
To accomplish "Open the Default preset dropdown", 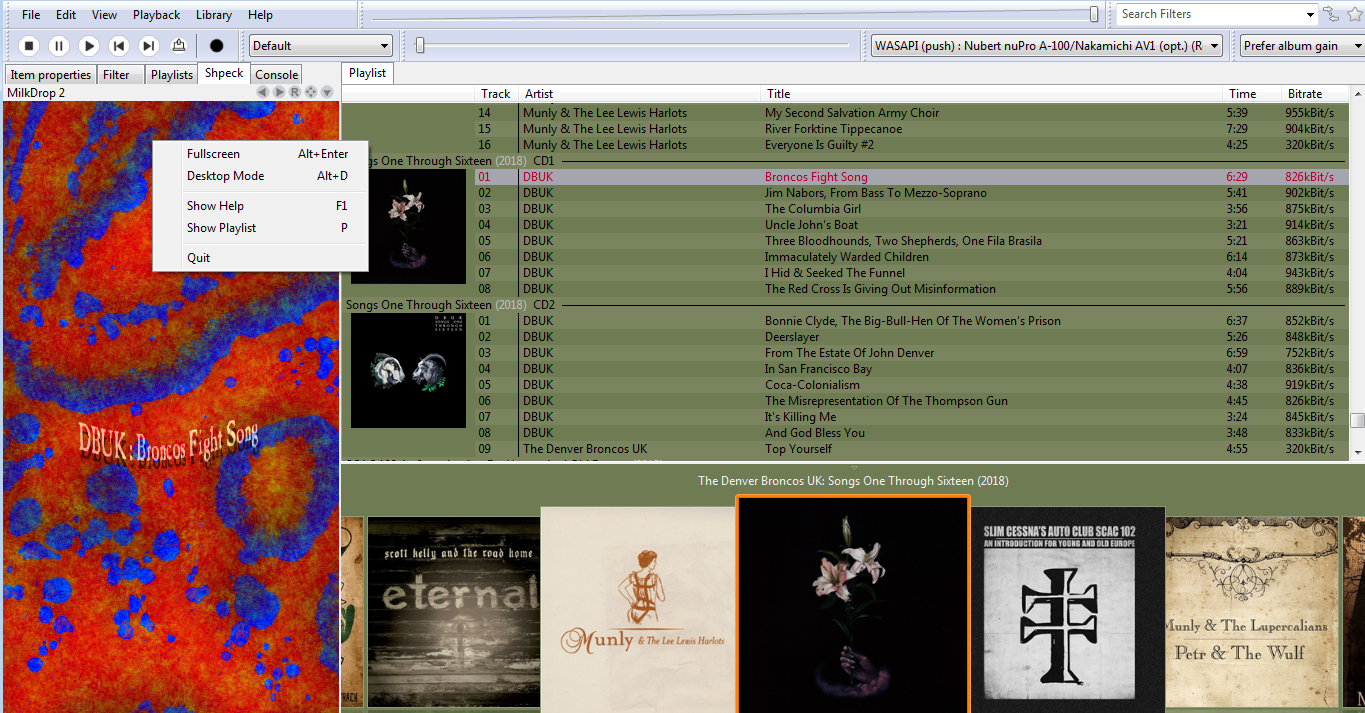I will (x=320, y=45).
